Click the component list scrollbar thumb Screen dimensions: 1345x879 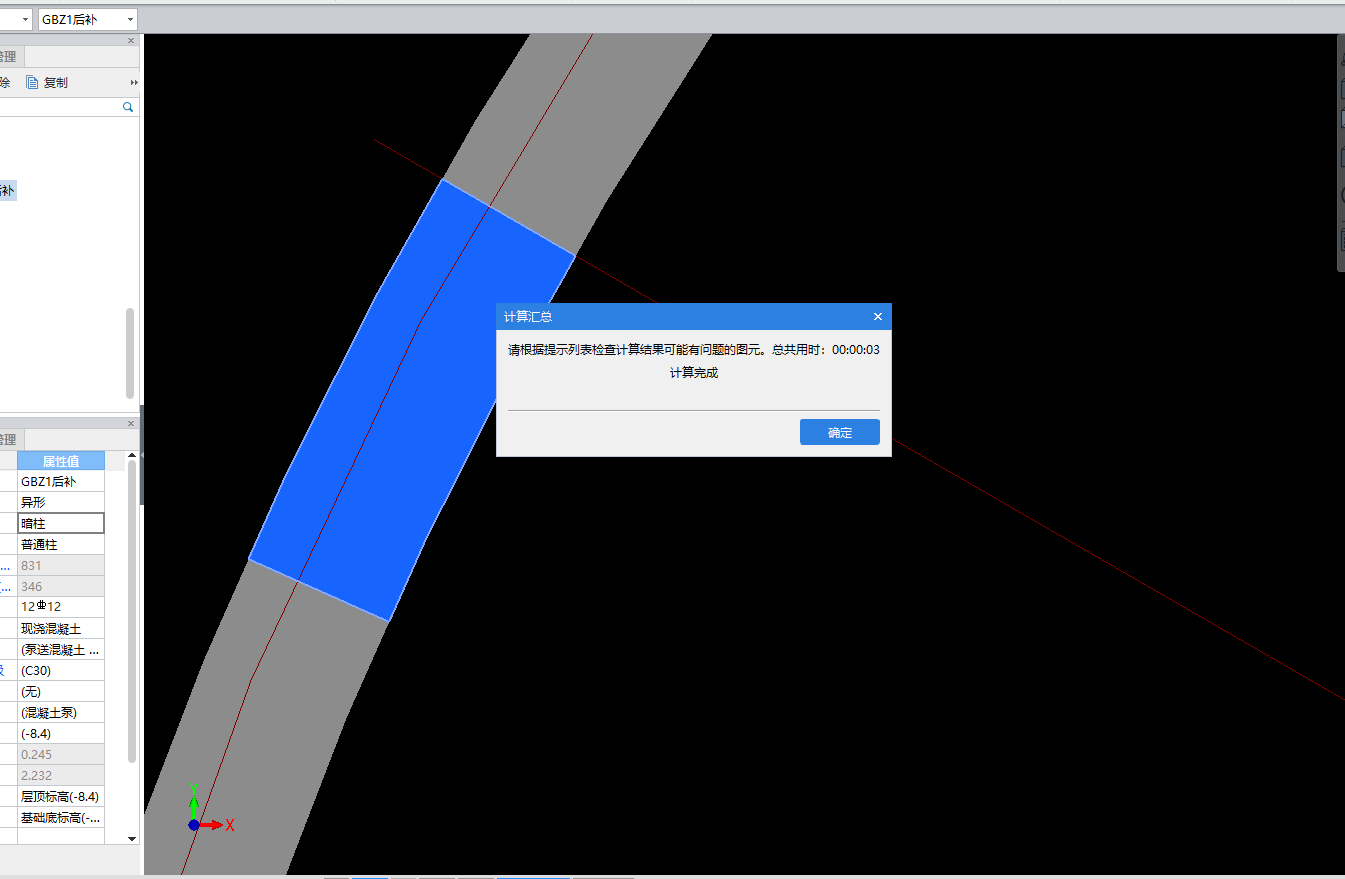tap(130, 352)
